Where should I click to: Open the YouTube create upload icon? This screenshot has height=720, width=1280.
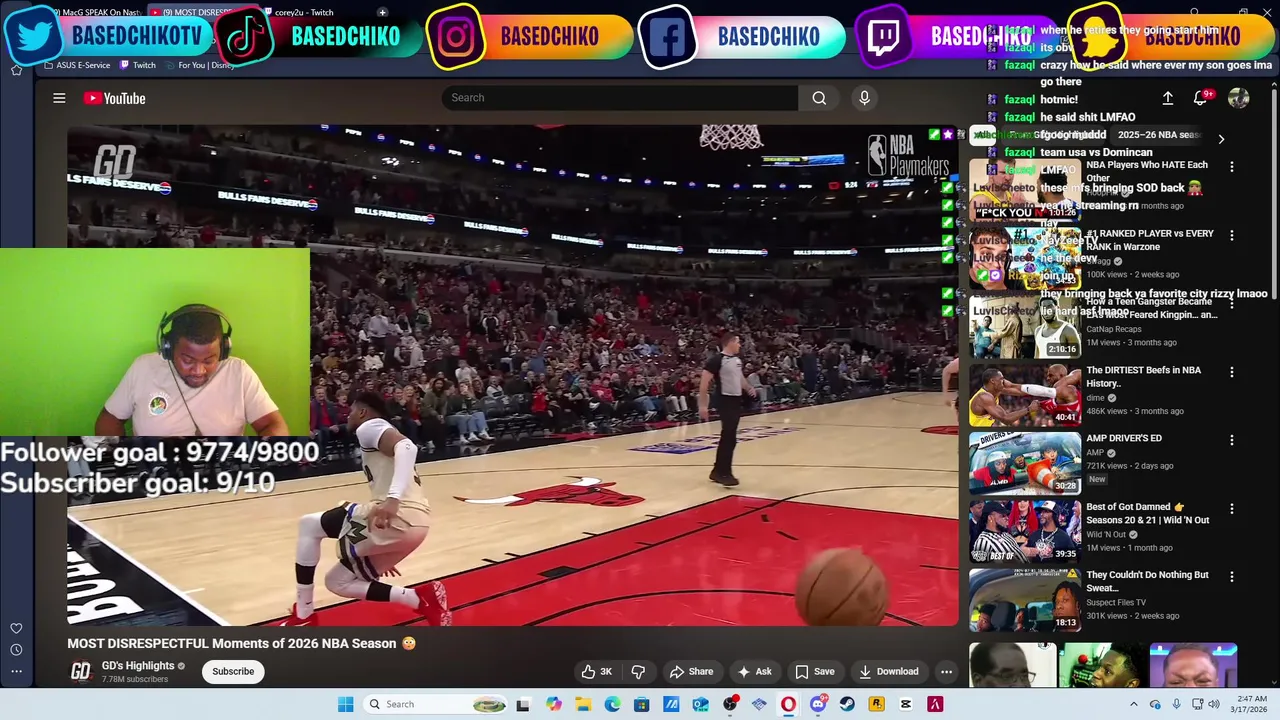point(1167,98)
